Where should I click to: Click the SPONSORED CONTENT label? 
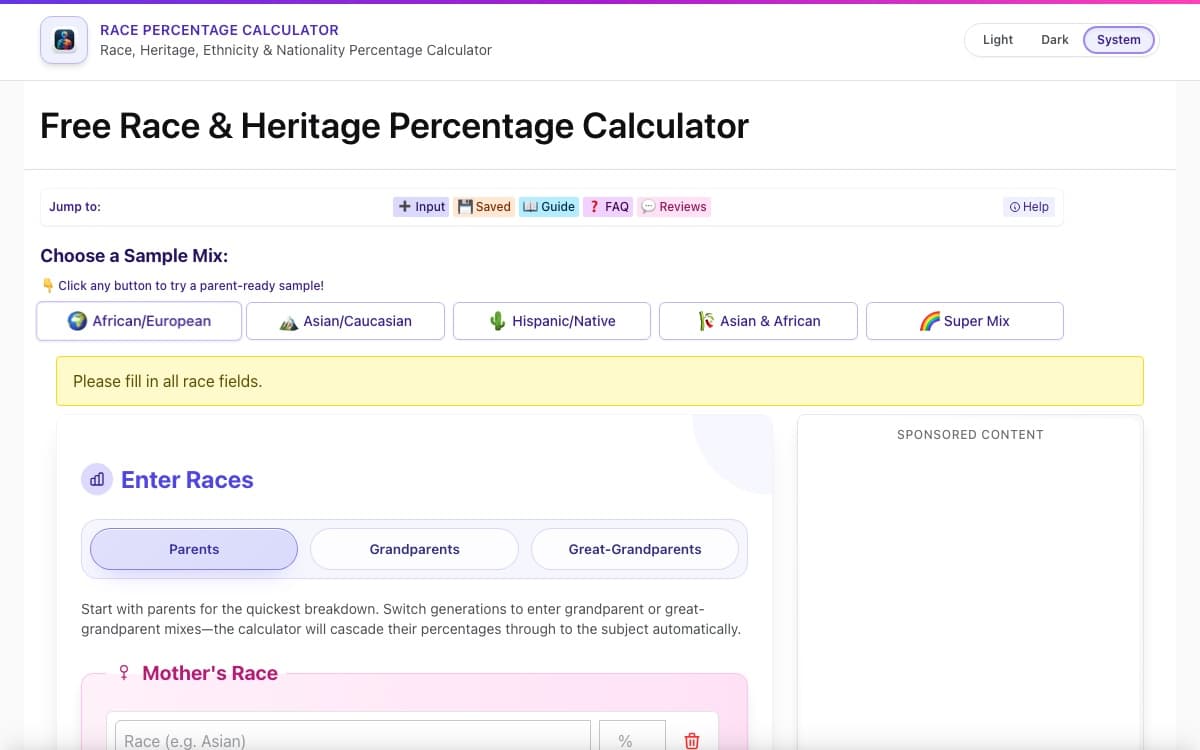click(970, 435)
